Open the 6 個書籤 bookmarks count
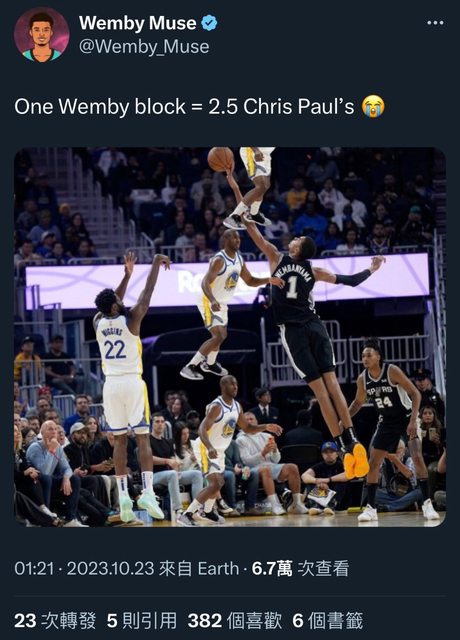The width and height of the screenshot is (460, 640). pos(328,620)
